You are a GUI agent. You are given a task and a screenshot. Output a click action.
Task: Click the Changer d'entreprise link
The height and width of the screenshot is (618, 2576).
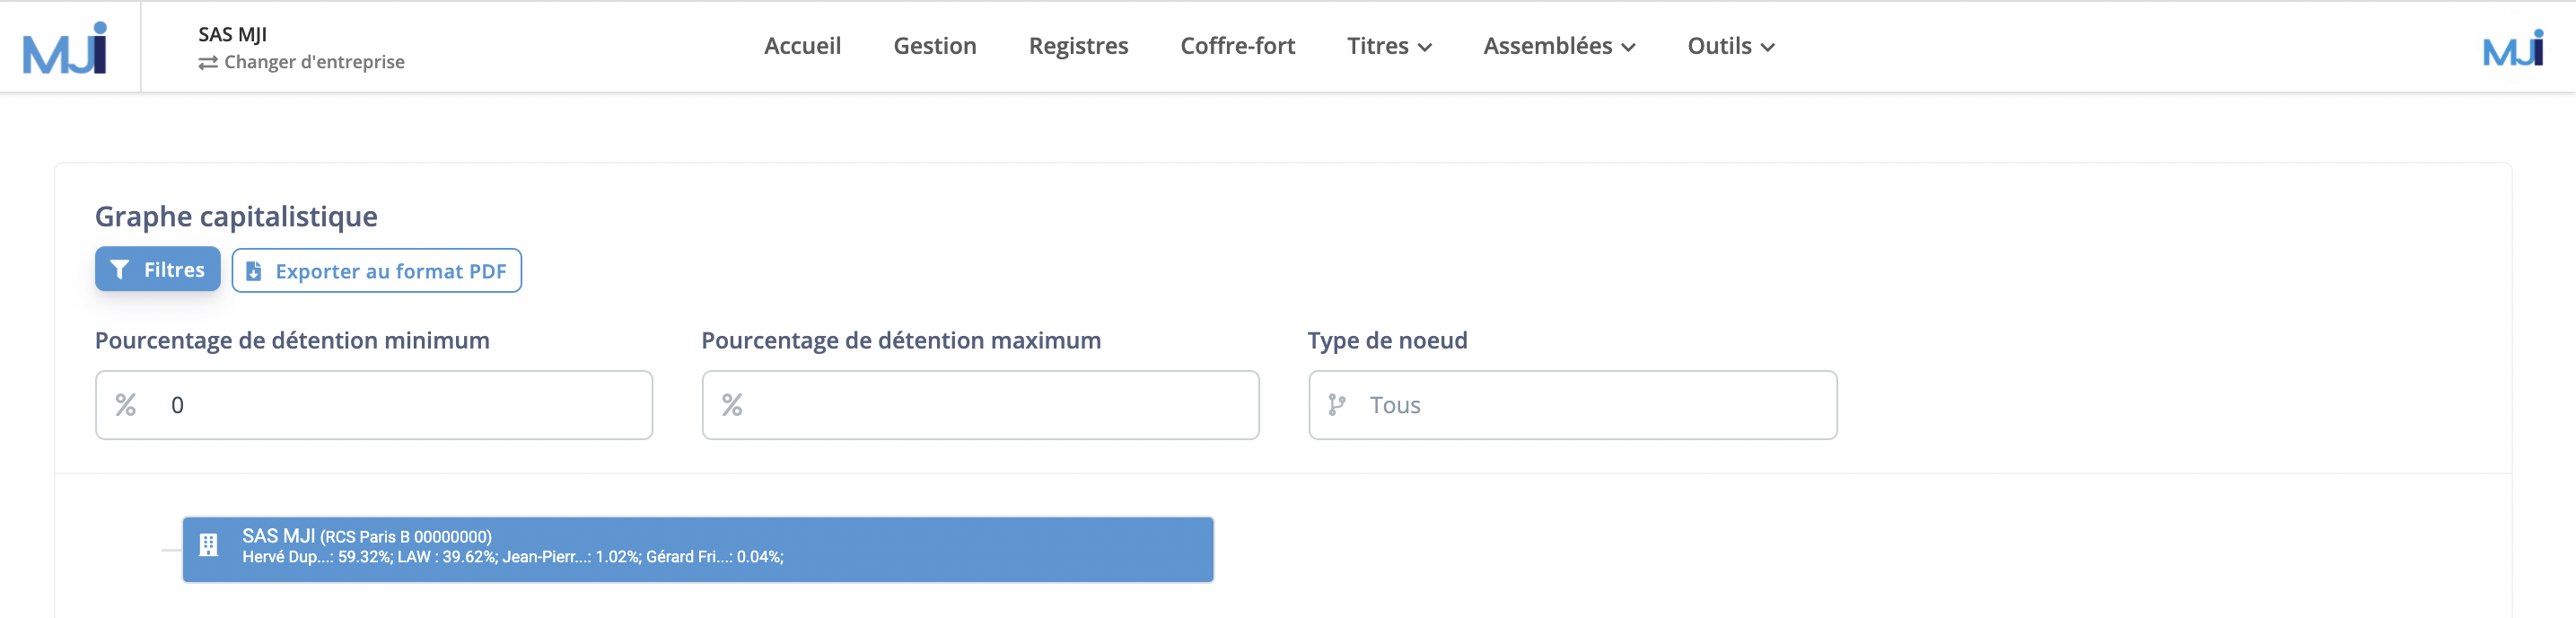[314, 61]
